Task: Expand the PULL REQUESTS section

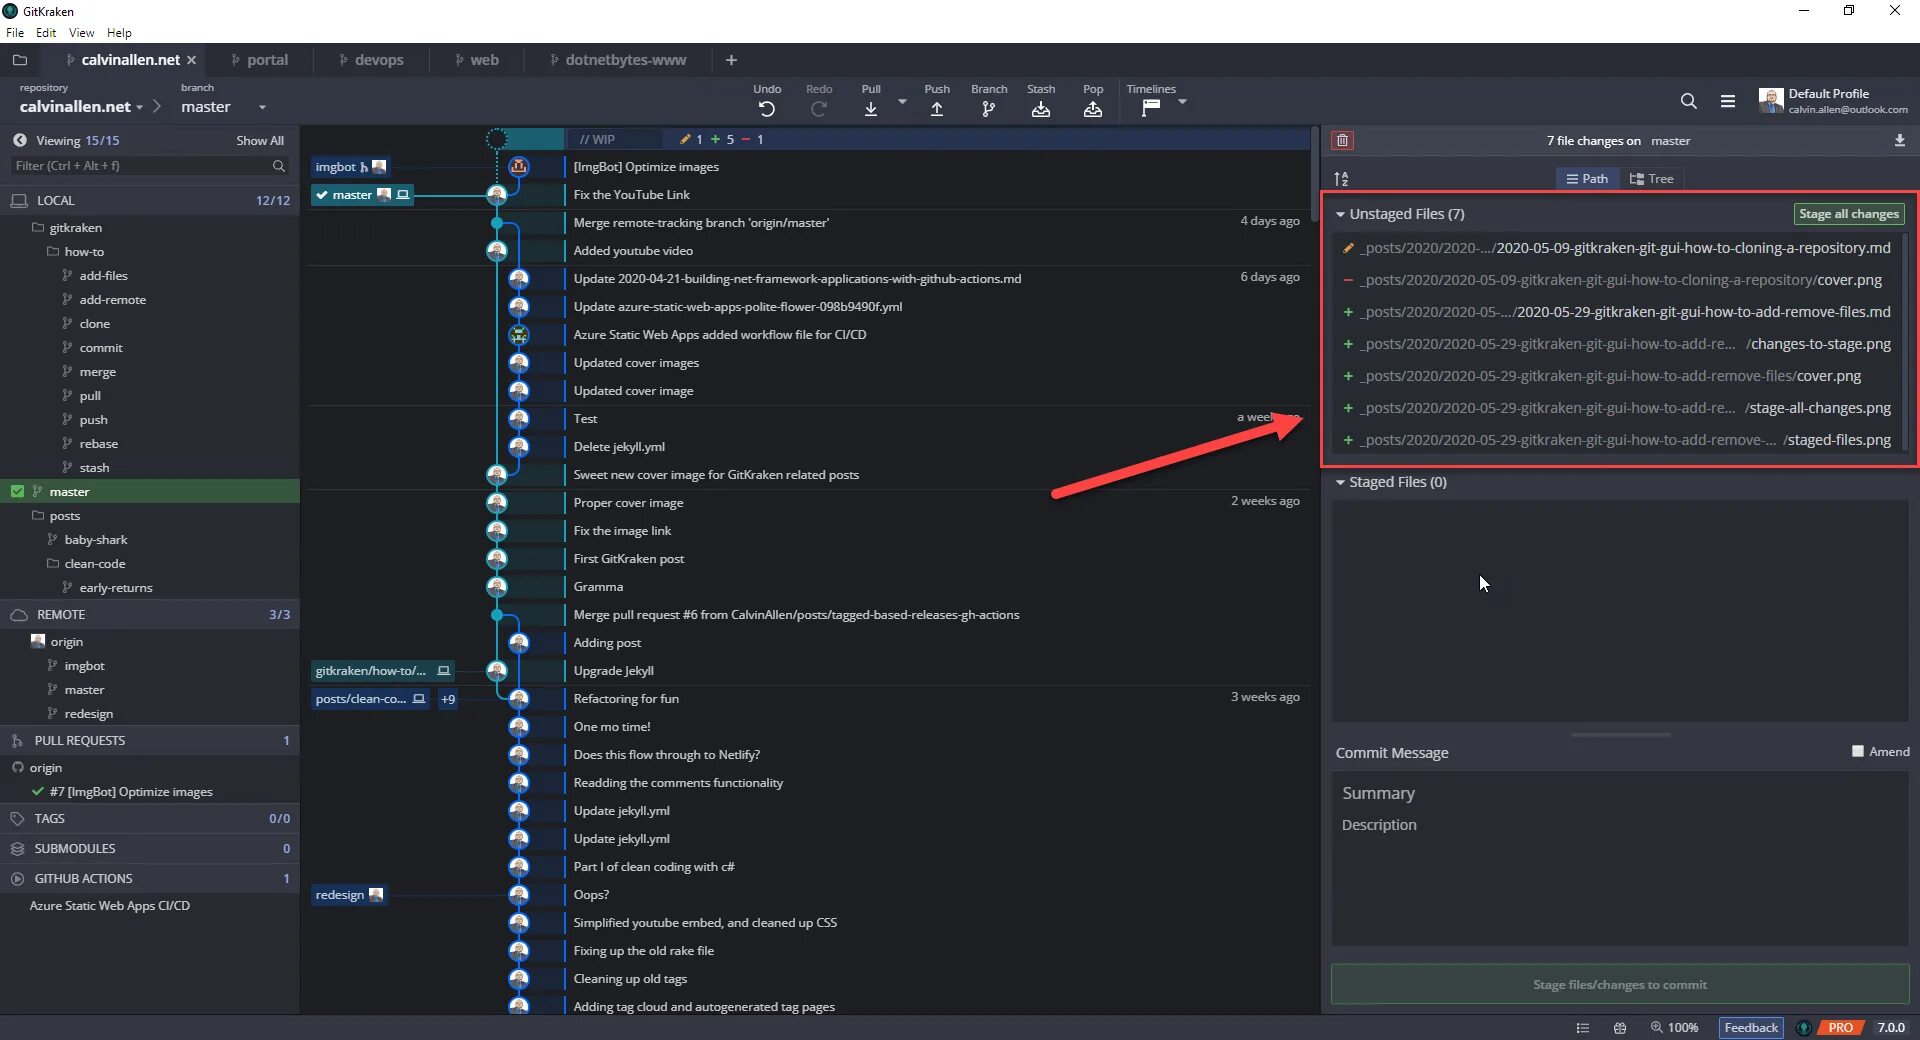Action: click(x=150, y=740)
